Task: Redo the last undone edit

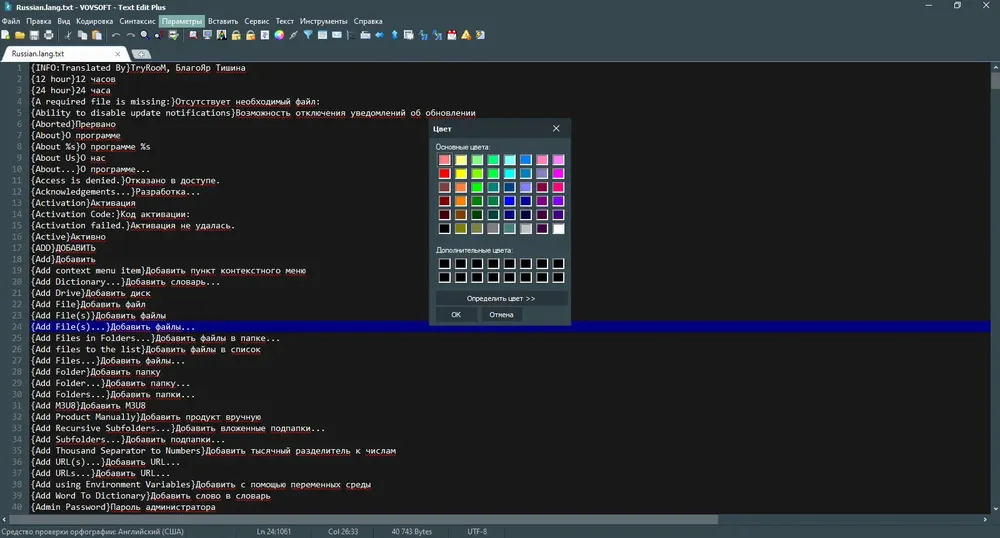Action: click(x=130, y=35)
